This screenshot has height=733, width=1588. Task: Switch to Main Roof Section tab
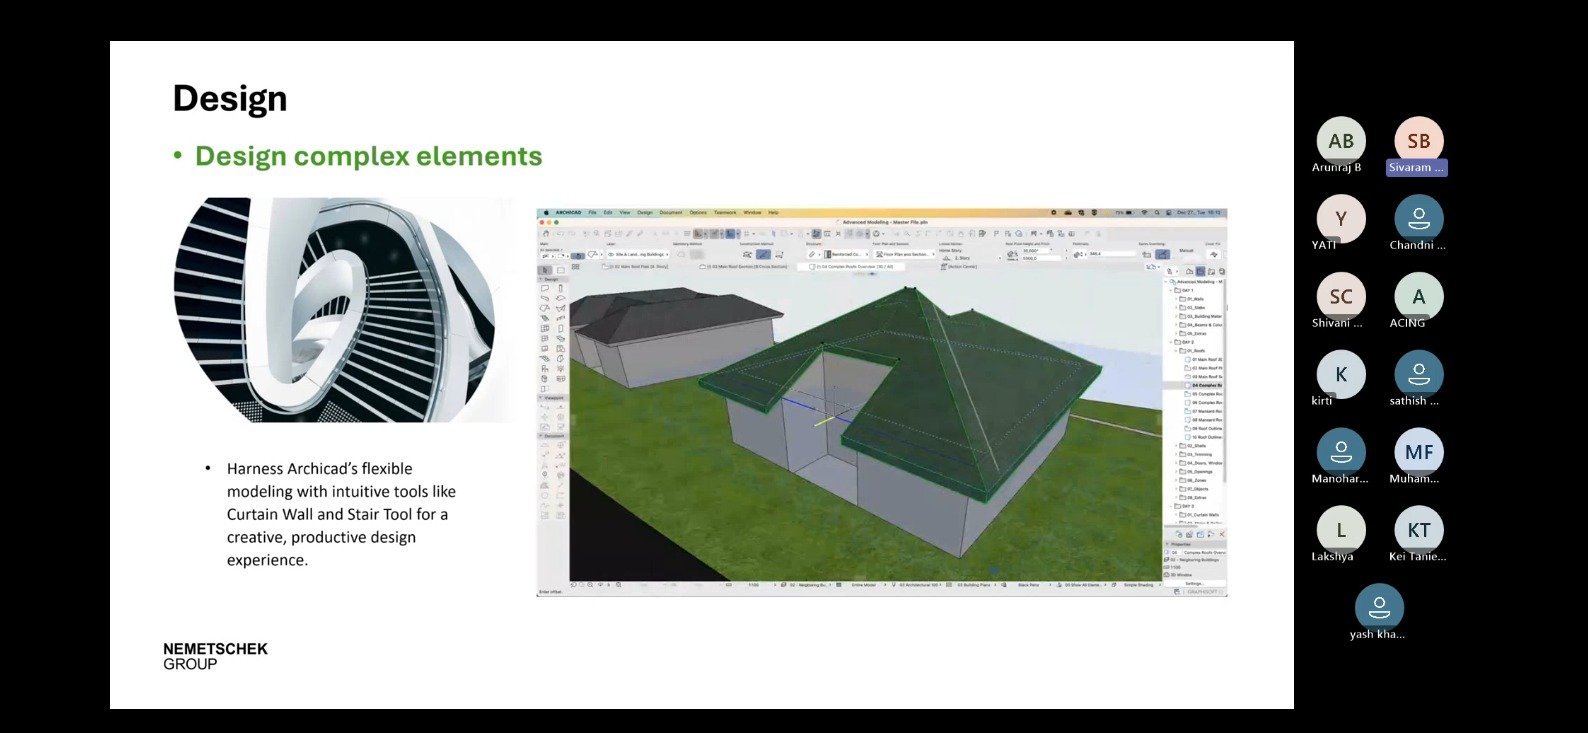tap(747, 267)
